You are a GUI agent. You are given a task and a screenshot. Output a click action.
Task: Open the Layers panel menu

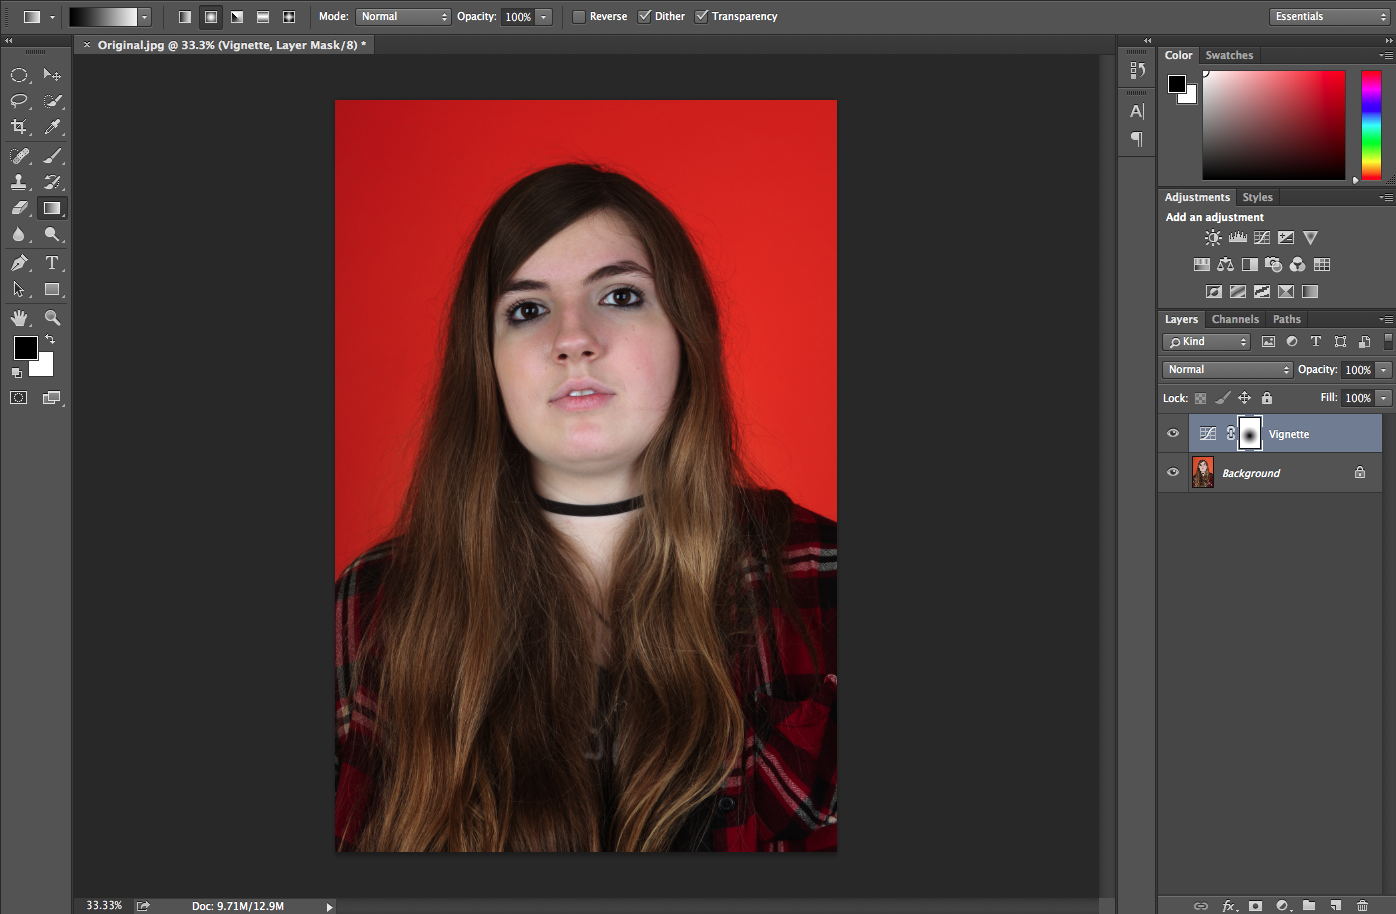pos(1386,320)
